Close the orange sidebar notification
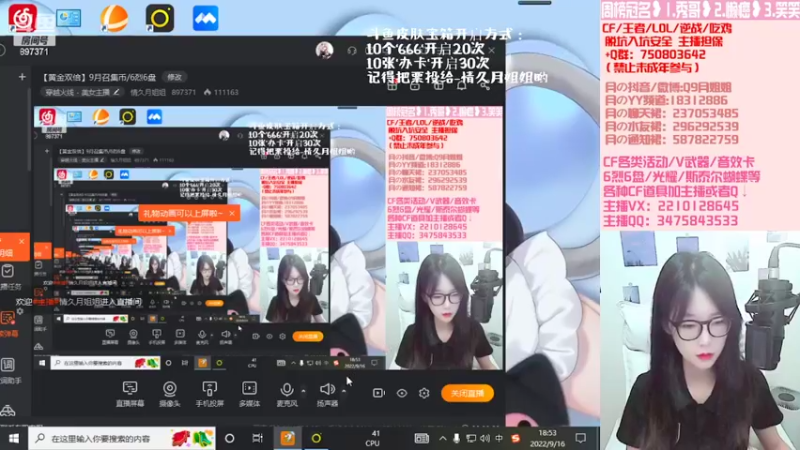The image size is (800, 450). [21, 241]
